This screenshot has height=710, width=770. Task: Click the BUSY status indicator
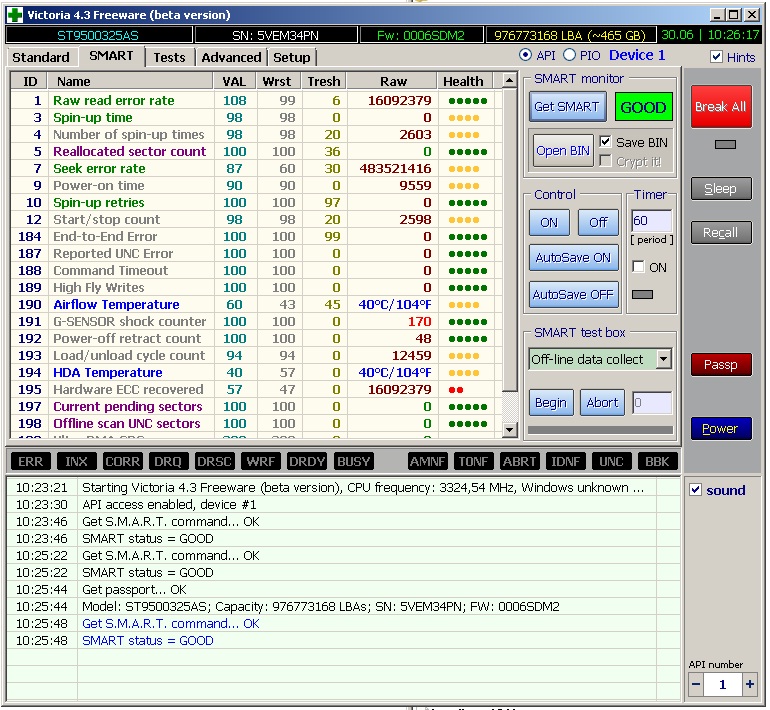click(x=353, y=462)
